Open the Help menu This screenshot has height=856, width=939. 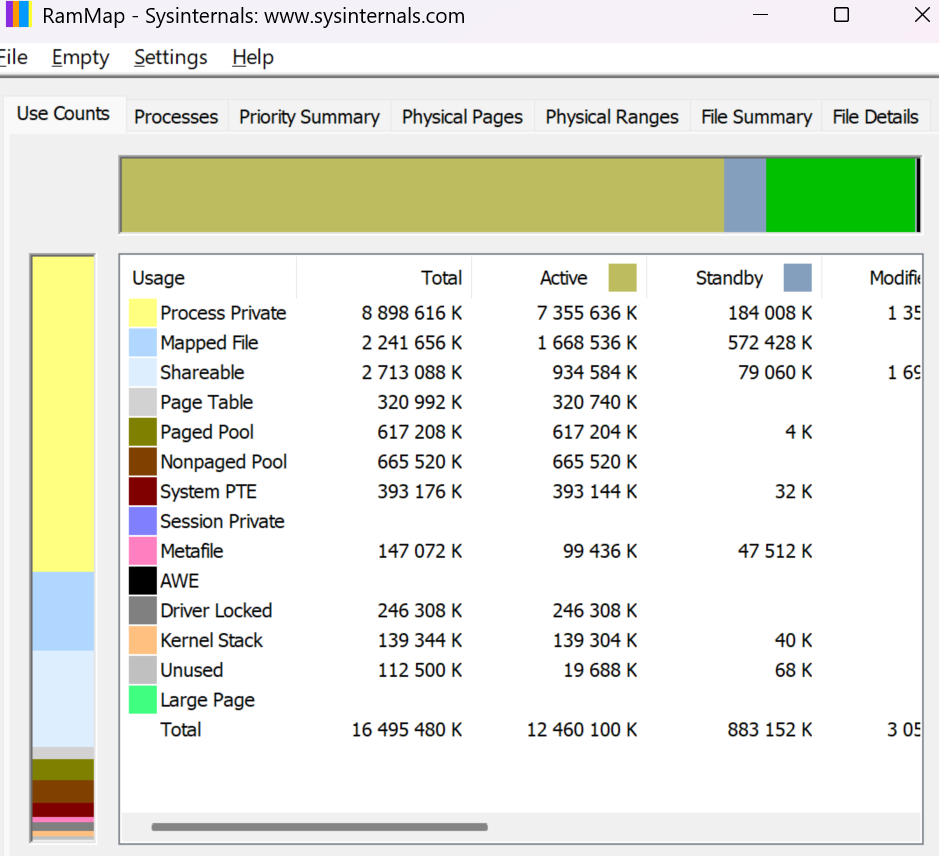[x=253, y=58]
